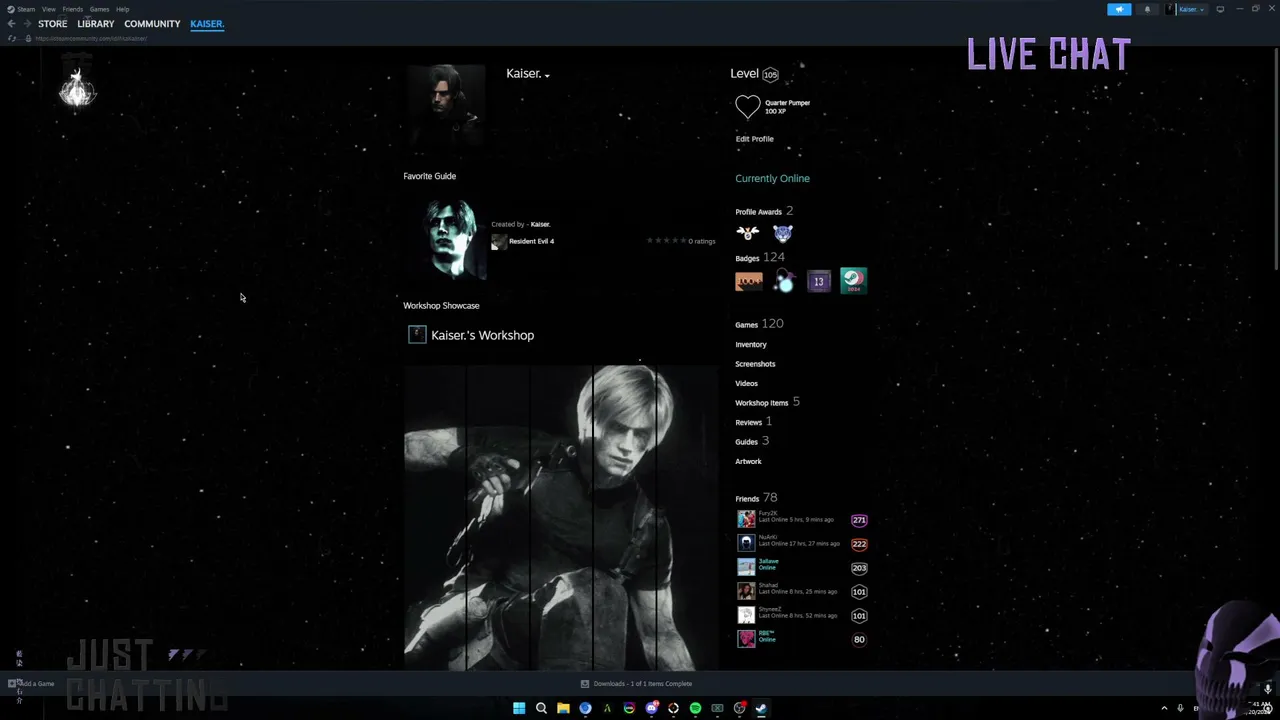The height and width of the screenshot is (720, 1280).
Task: Click the blue cat profile award icon
Action: click(x=783, y=233)
